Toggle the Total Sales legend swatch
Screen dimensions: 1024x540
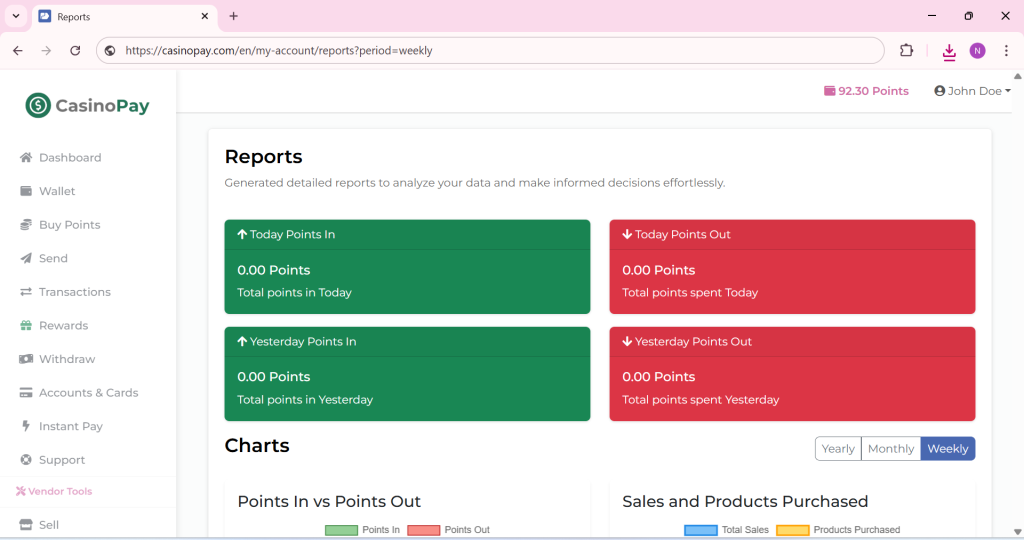[x=701, y=530]
